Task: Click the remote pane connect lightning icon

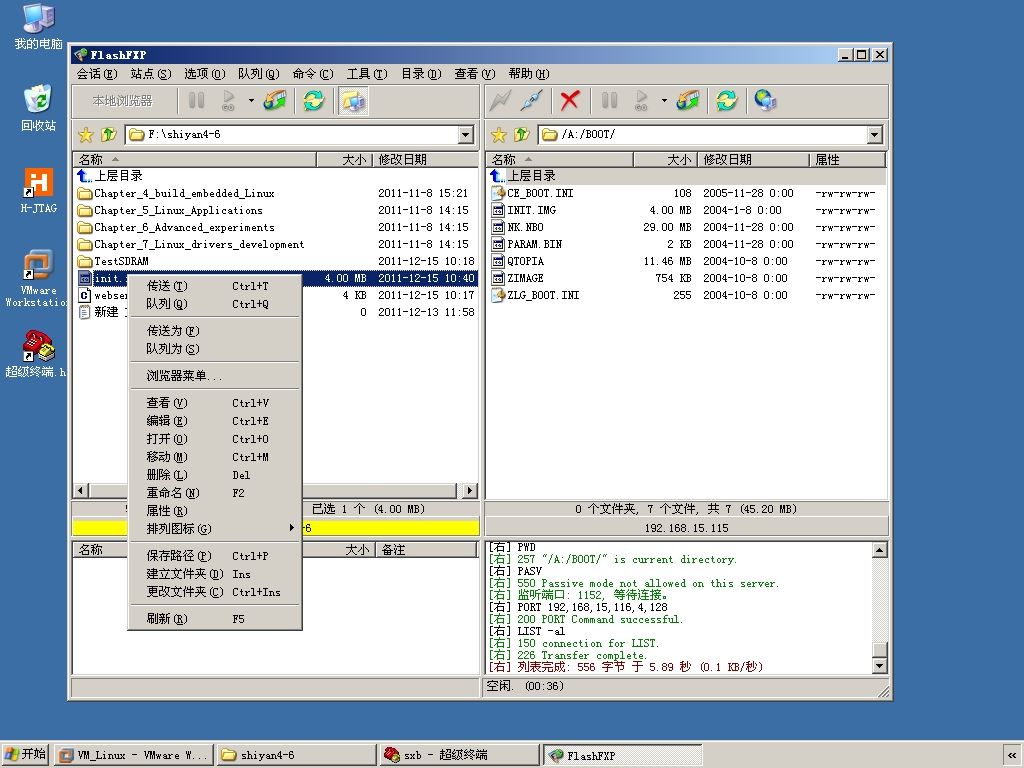Action: click(500, 101)
